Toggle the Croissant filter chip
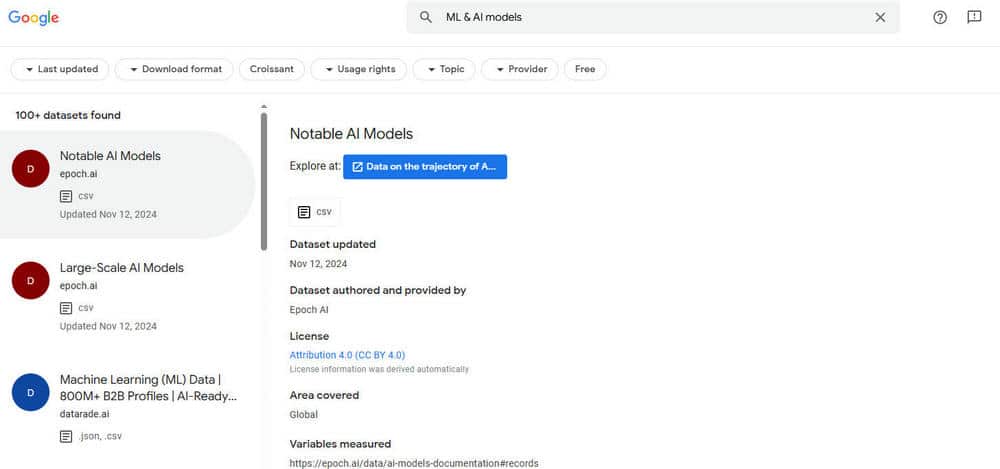 pos(272,69)
